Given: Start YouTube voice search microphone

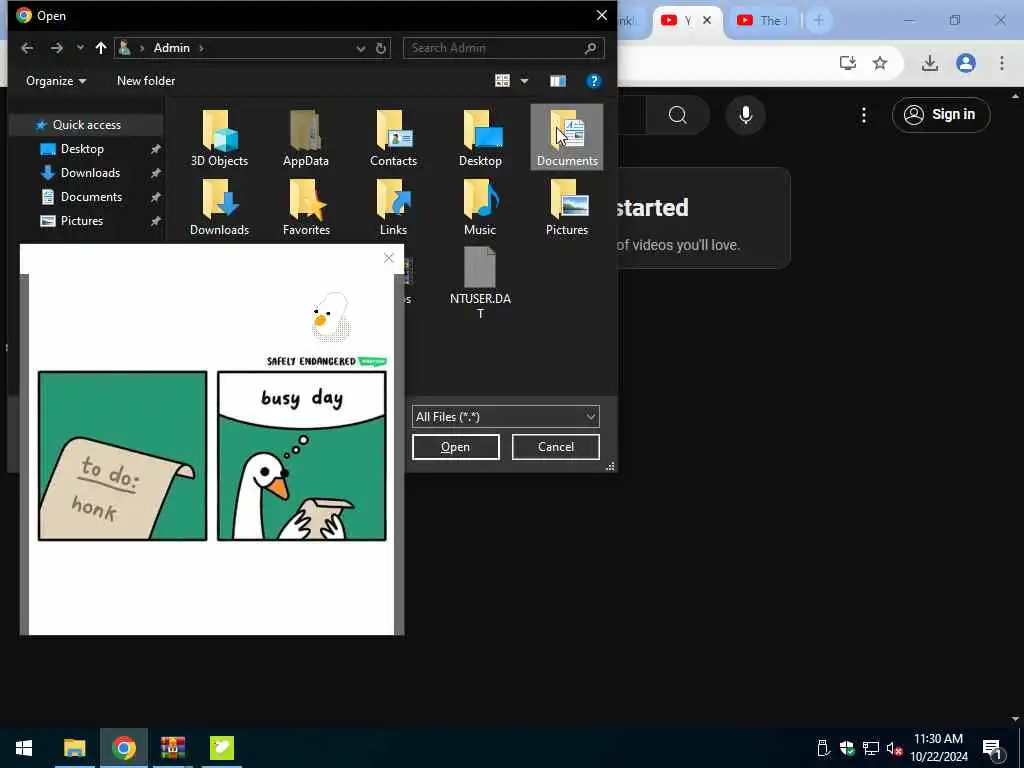Looking at the screenshot, I should point(745,115).
